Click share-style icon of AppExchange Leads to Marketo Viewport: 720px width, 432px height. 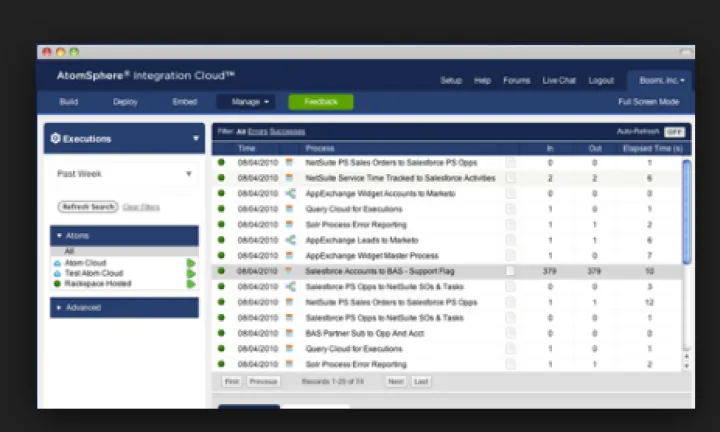click(x=290, y=240)
